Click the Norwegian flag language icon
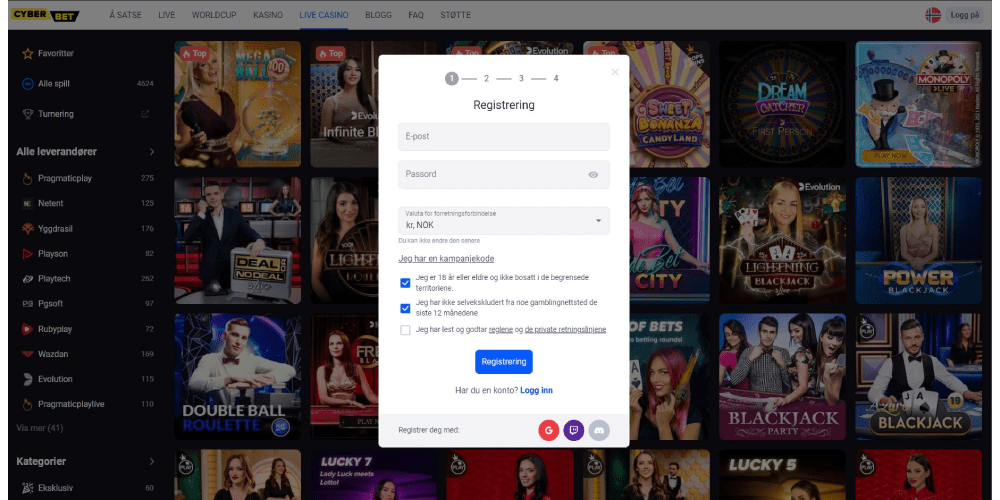The height and width of the screenshot is (500, 1000). pos(932,15)
